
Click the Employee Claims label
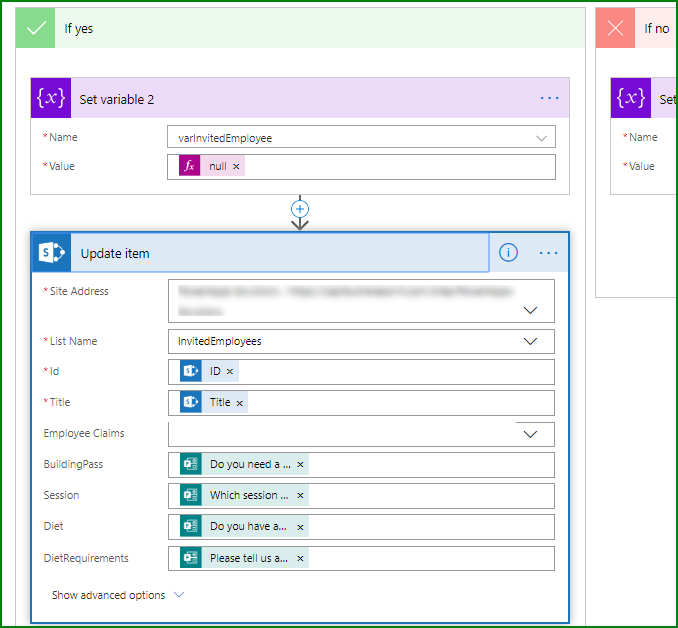click(84, 433)
